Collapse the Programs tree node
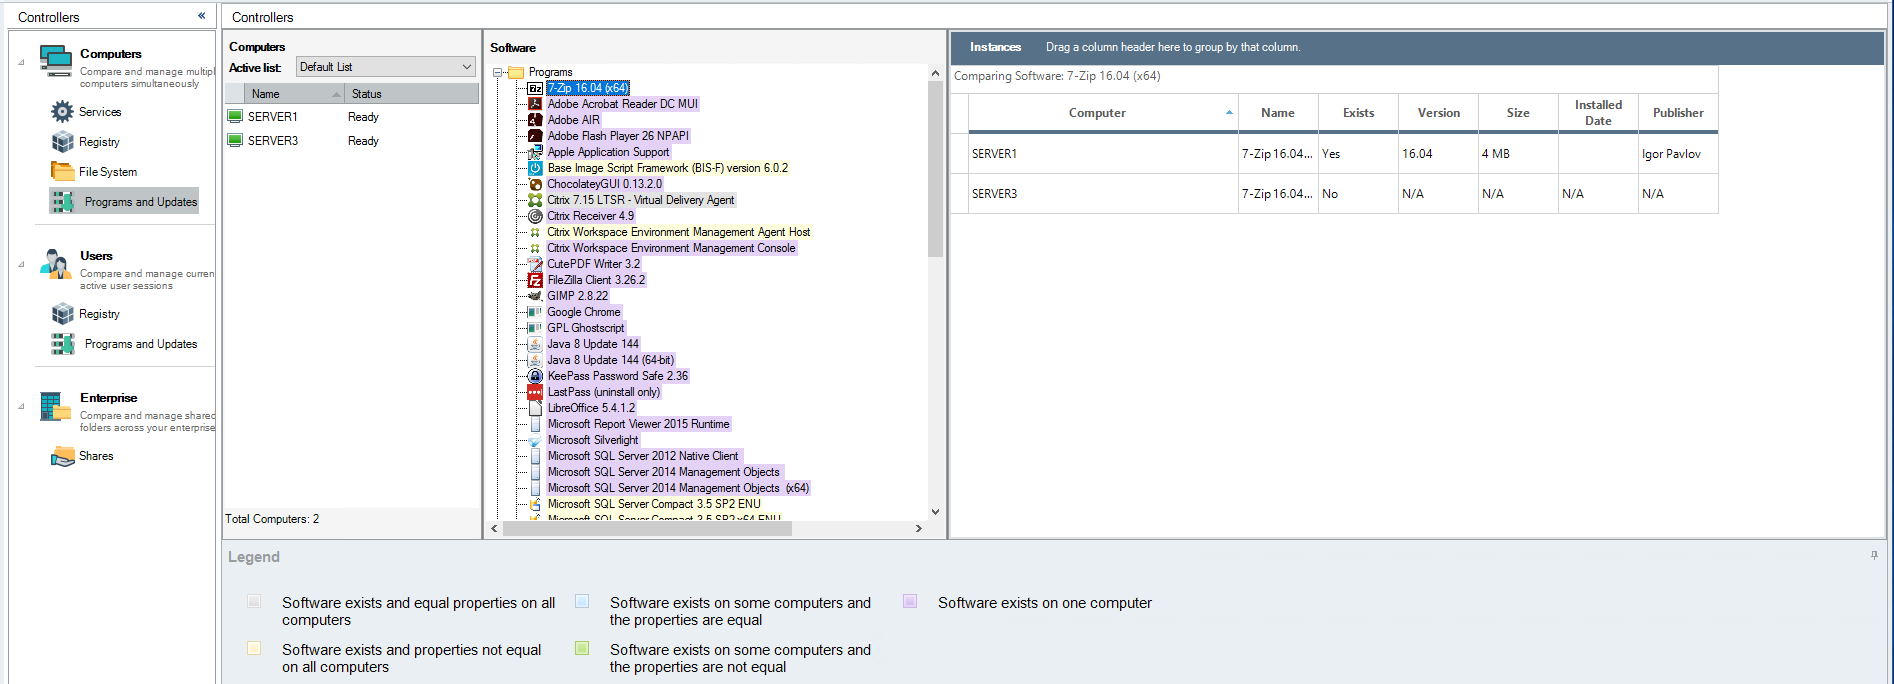 (498, 72)
